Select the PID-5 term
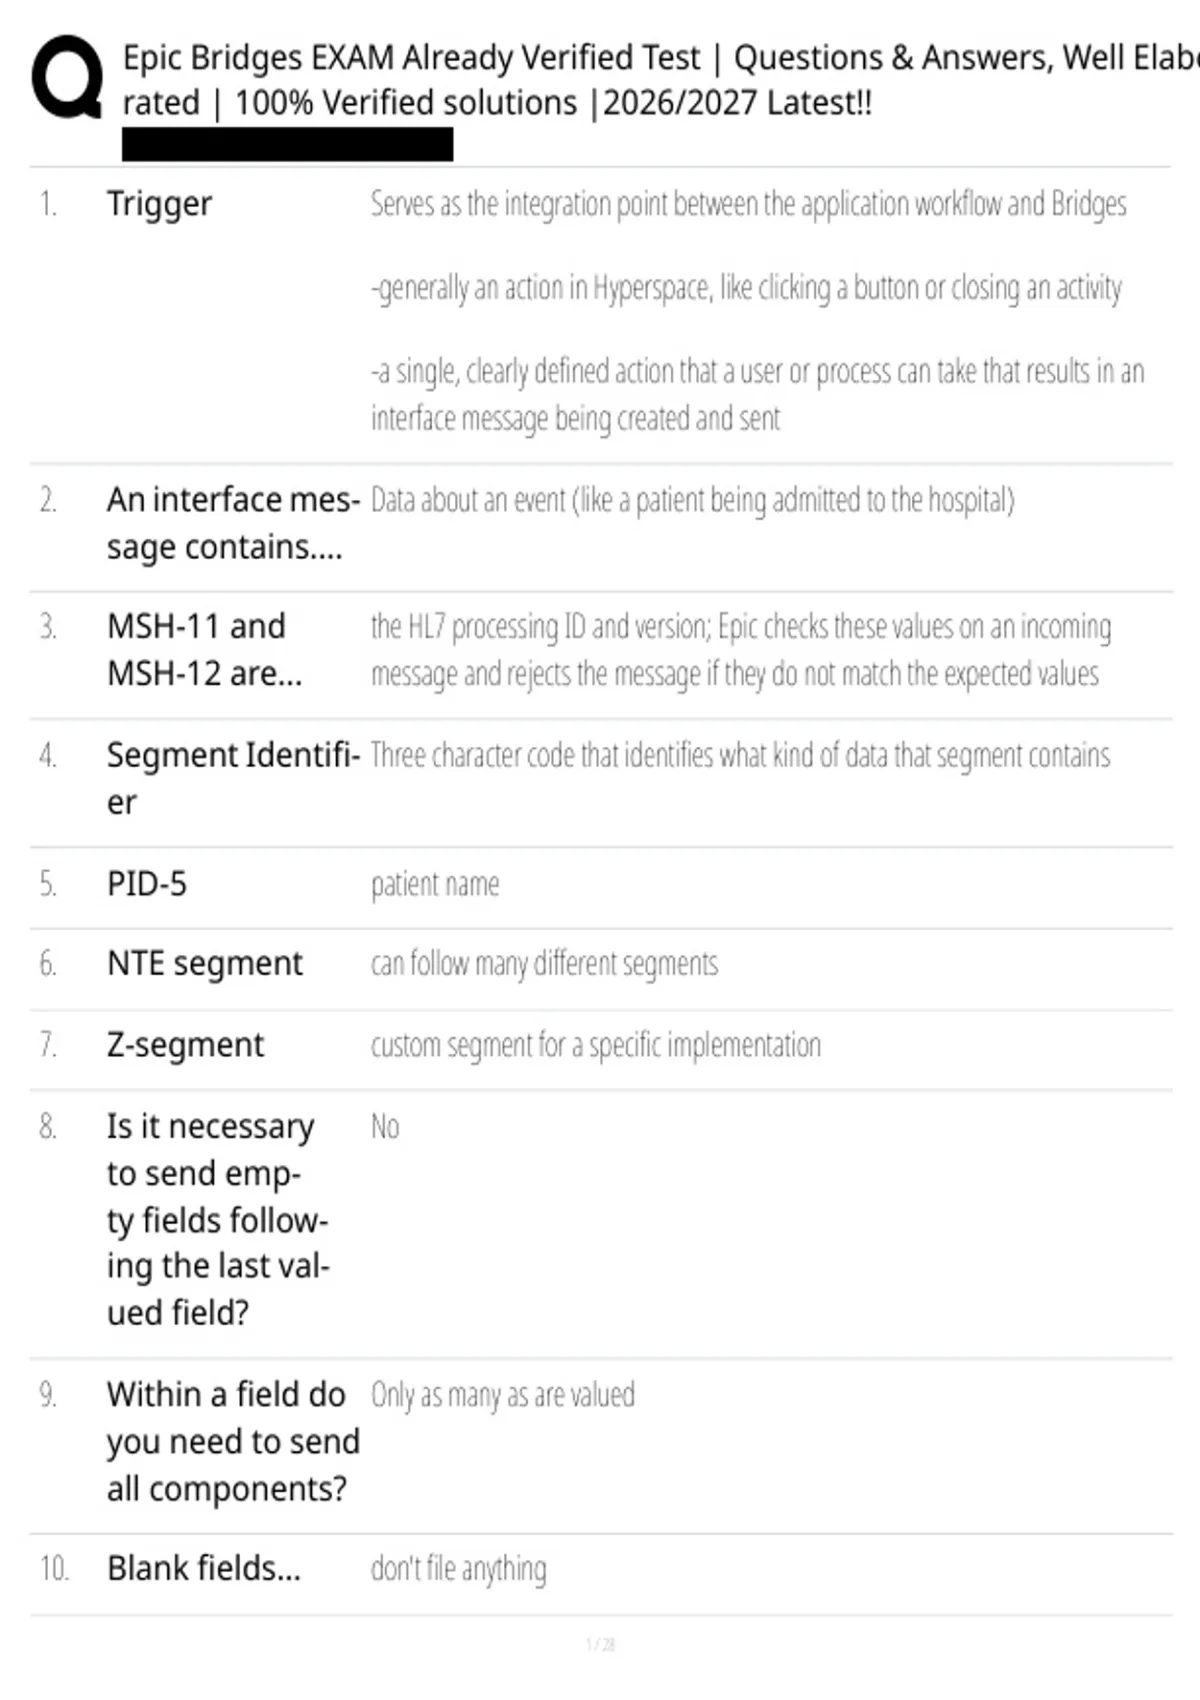Viewport: 1200px width, 1700px height. pos(147,884)
